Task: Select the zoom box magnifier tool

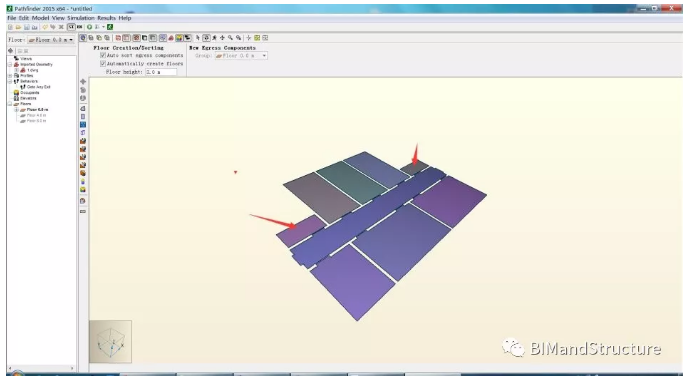Action: pyautogui.click(x=239, y=38)
